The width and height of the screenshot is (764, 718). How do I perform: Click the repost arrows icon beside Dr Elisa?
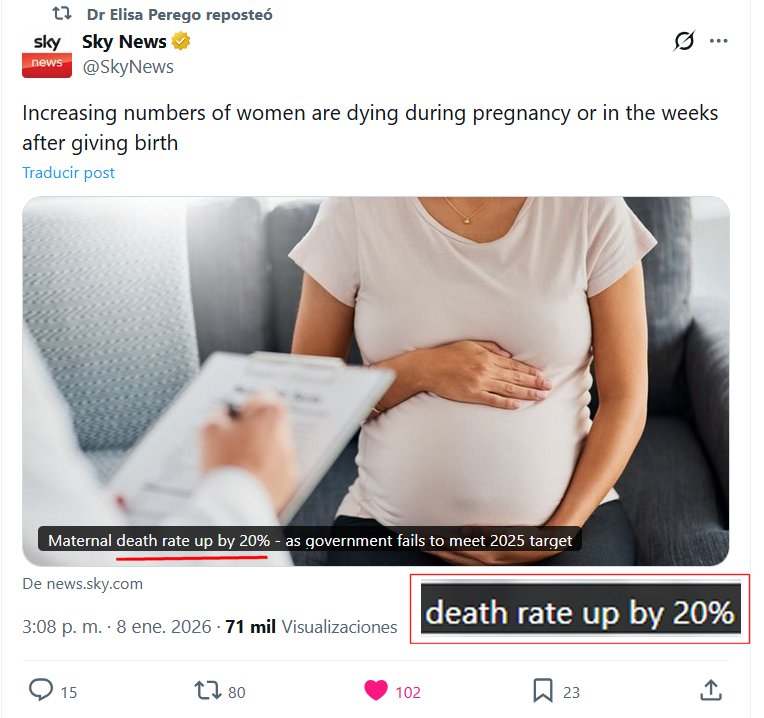click(62, 14)
